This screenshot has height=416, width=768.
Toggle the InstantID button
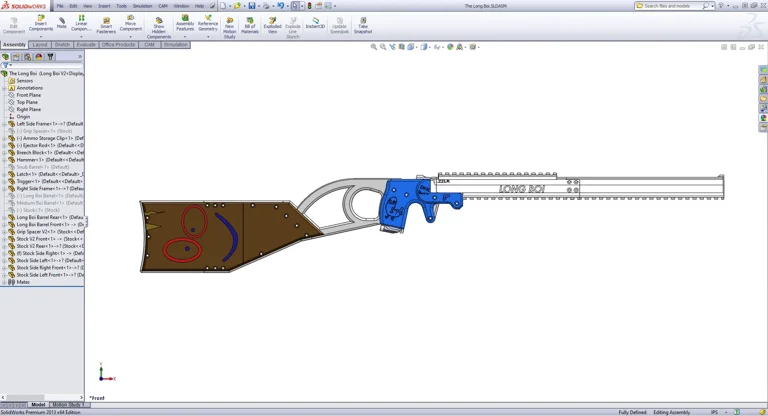pyautogui.click(x=315, y=22)
